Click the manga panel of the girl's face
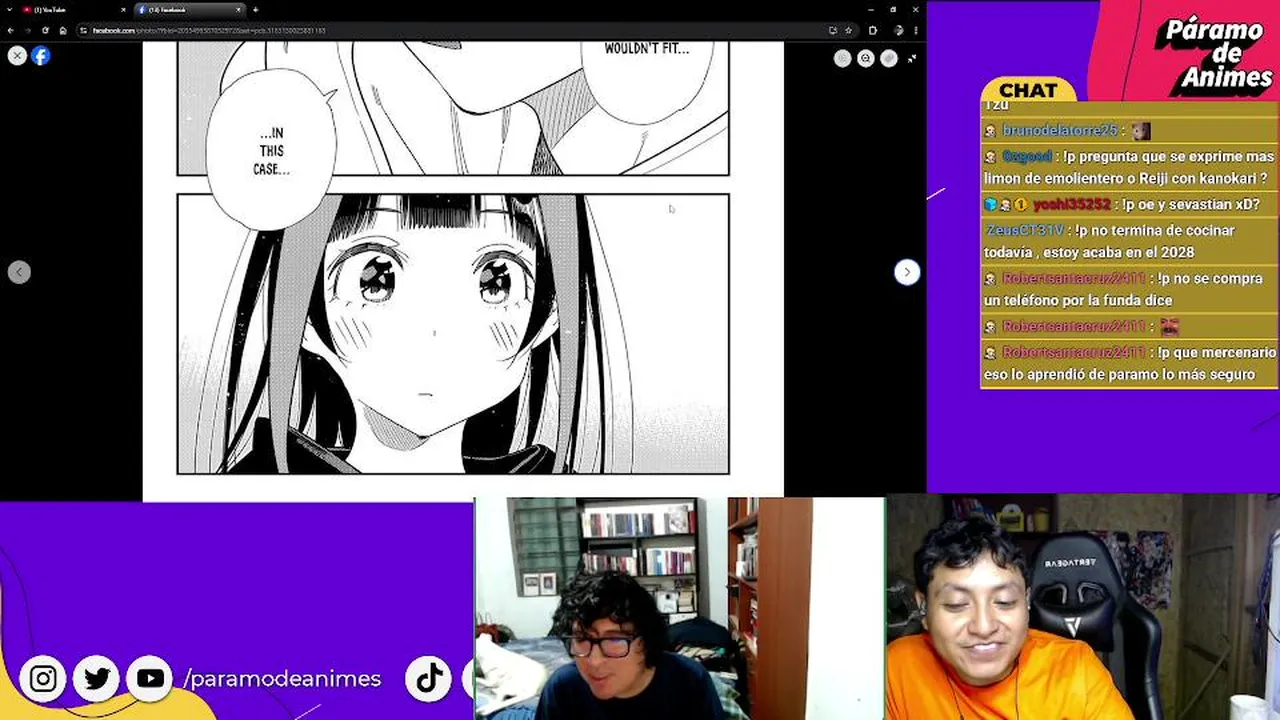Screen dimensions: 1280x720 pyautogui.click(x=453, y=334)
